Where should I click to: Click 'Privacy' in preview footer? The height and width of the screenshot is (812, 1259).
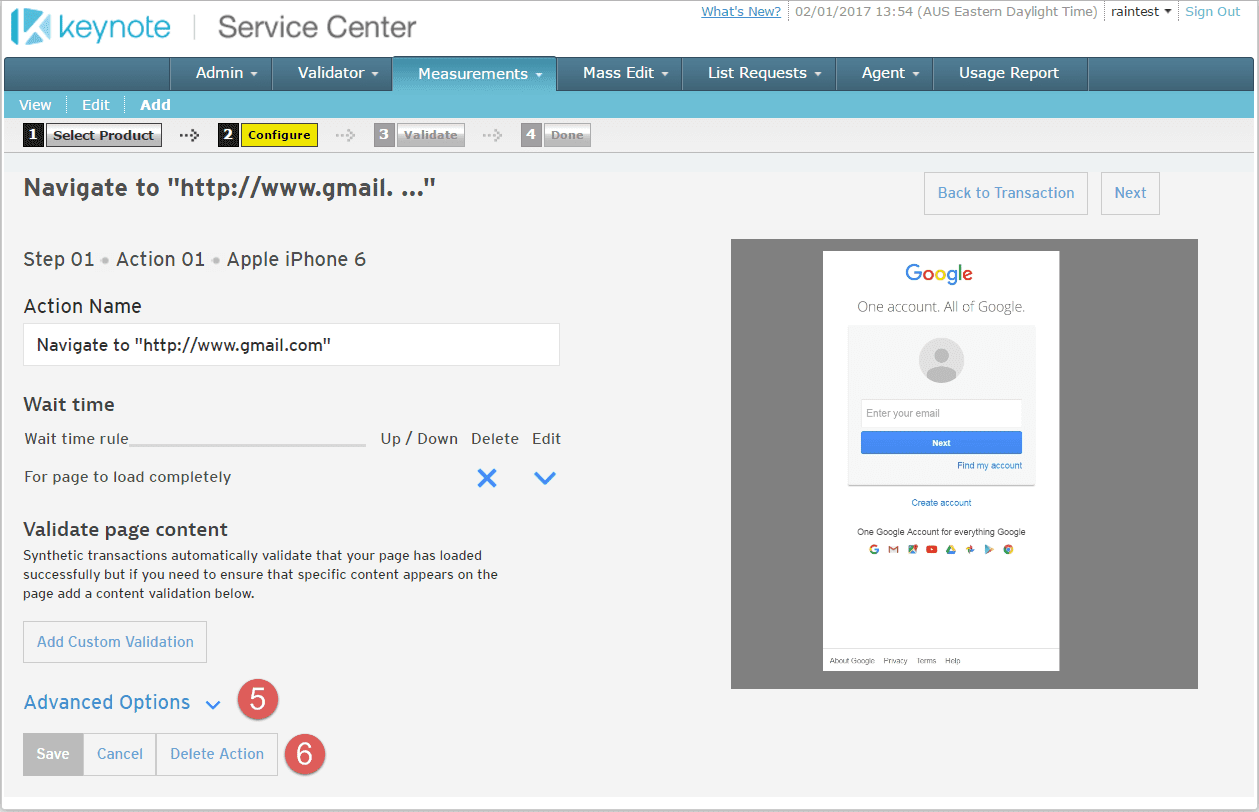point(895,661)
